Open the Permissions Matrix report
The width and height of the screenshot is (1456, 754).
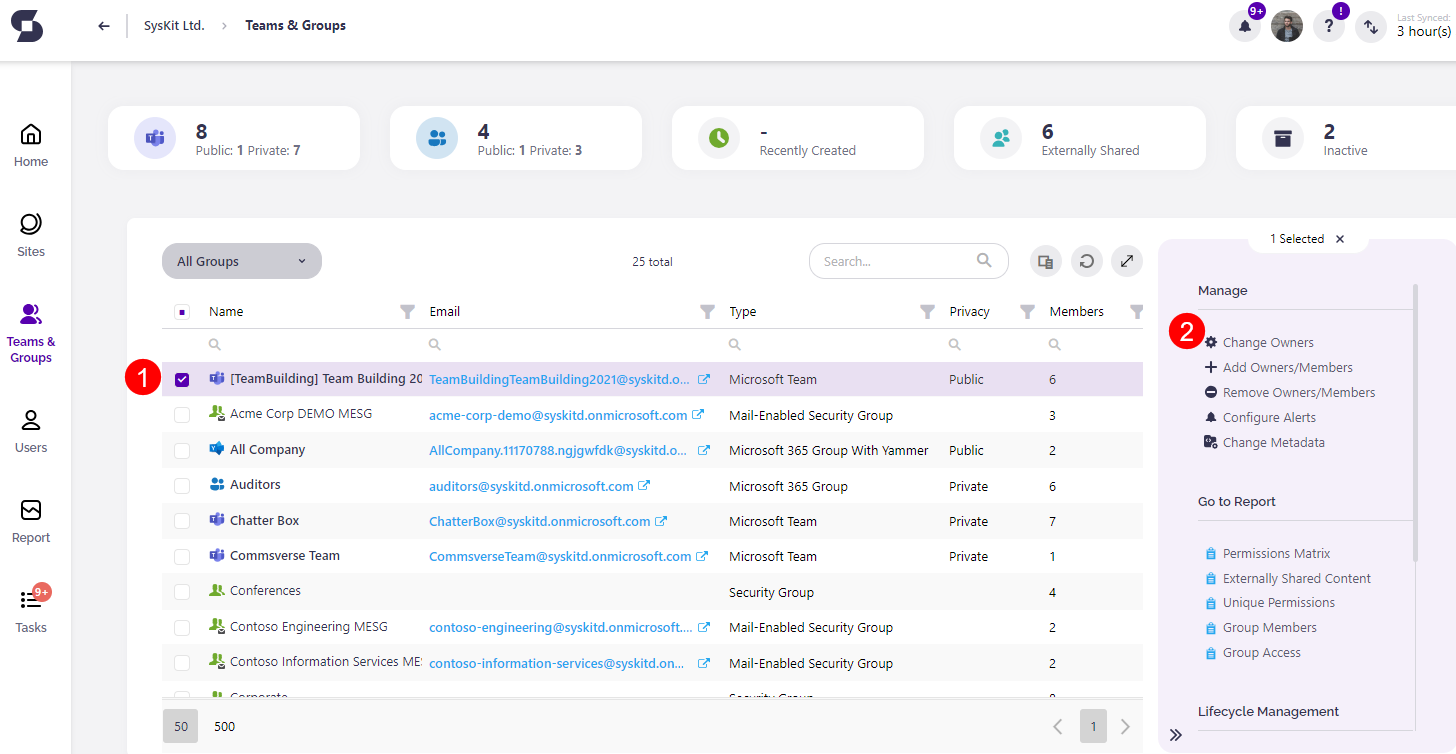1276,554
